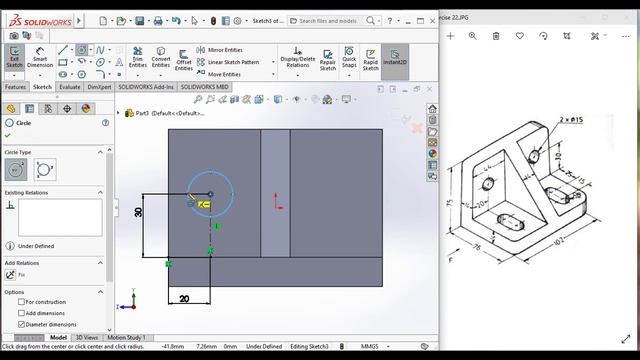
Task: Open the DimXpert tab
Action: [99, 87]
